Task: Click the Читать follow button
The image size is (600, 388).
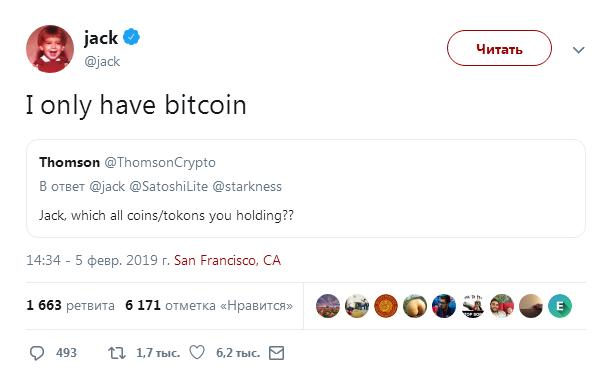Action: (x=499, y=48)
